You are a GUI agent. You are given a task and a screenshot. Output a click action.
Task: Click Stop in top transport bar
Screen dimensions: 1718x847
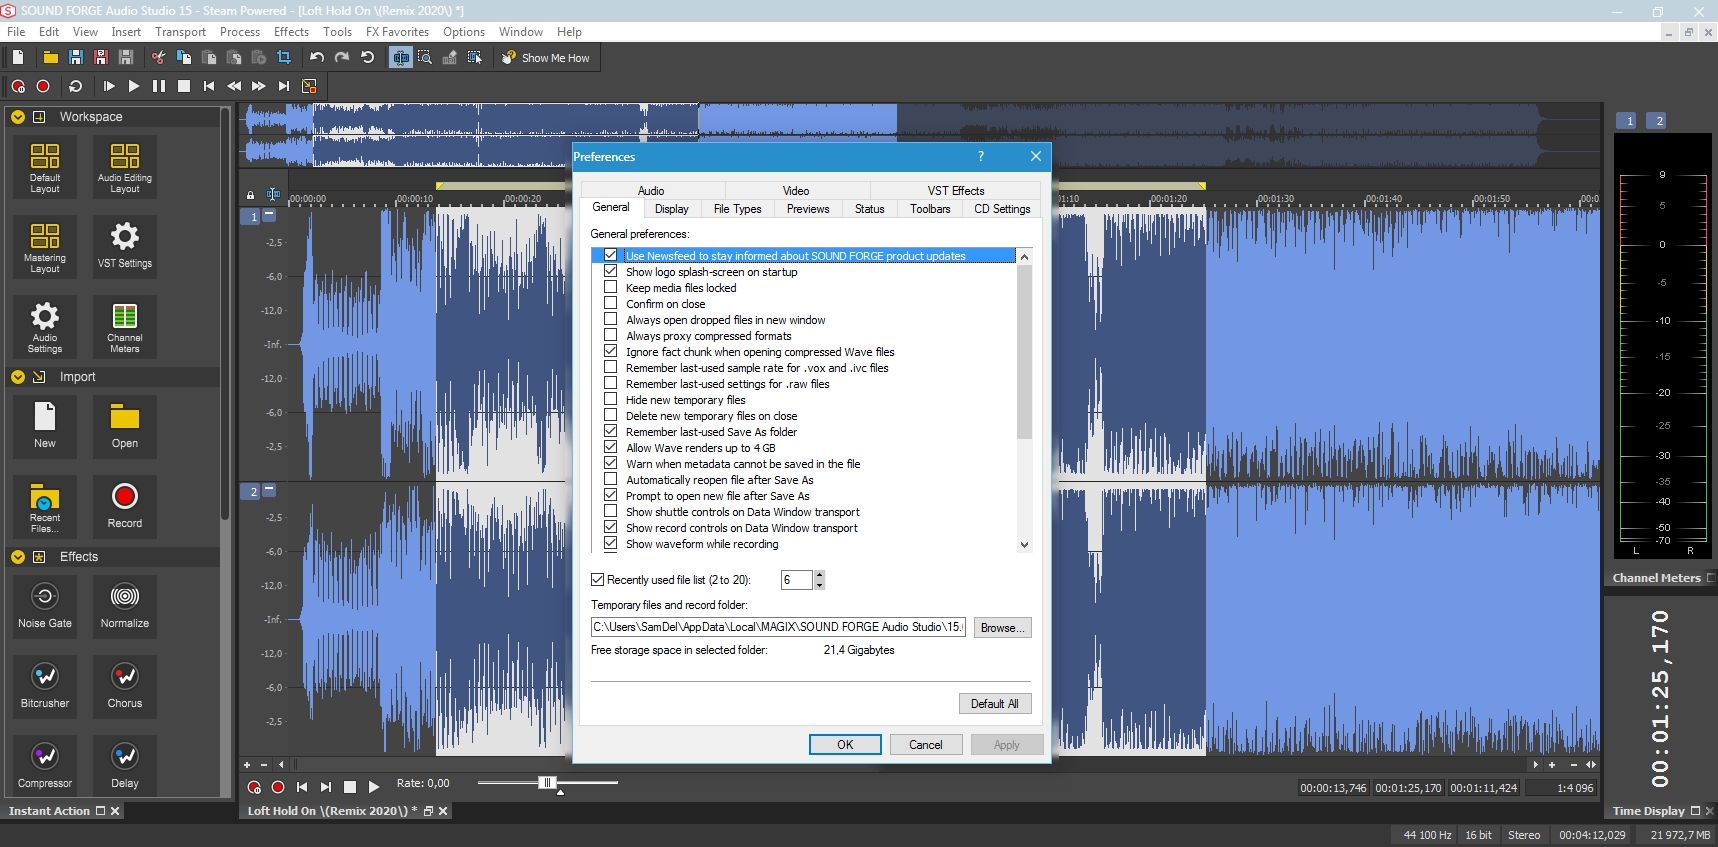[x=184, y=86]
